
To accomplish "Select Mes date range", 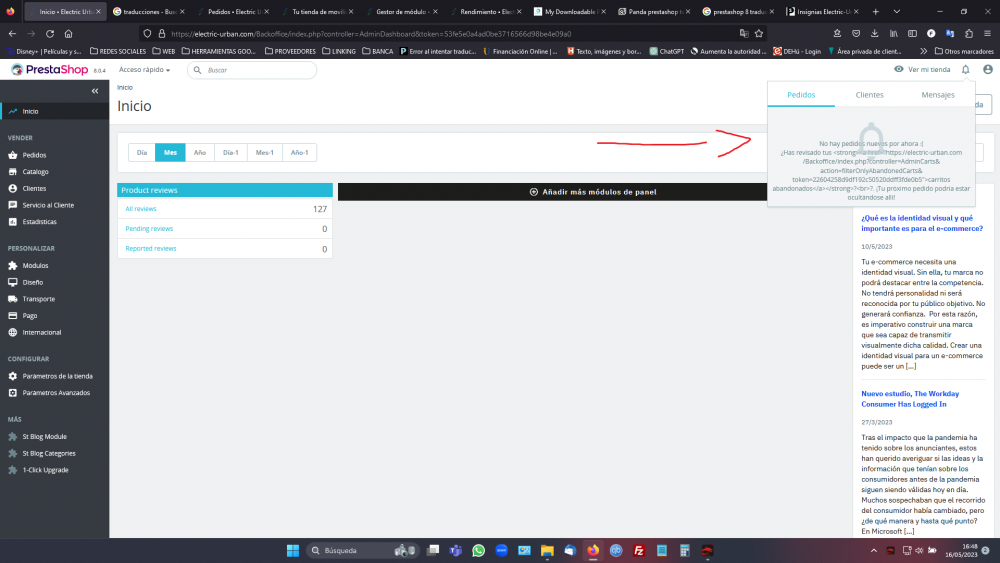I will pos(170,152).
